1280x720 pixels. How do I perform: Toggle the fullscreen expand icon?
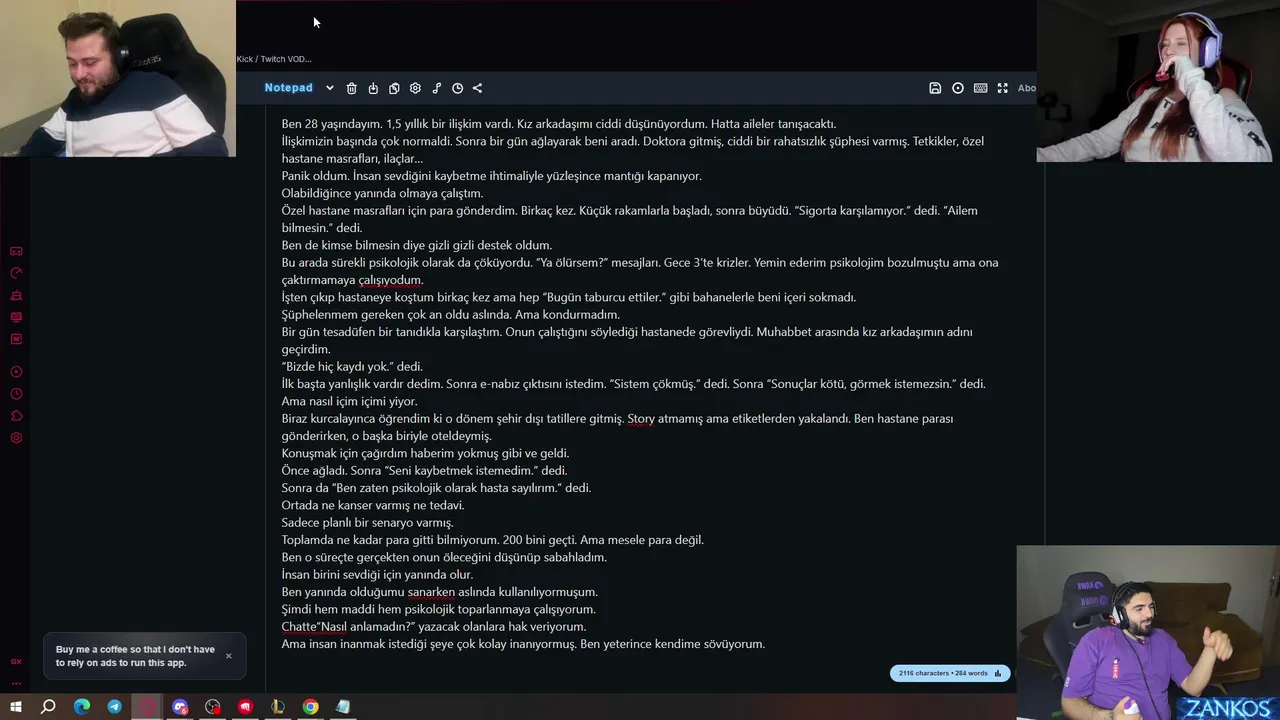pyautogui.click(x=1002, y=88)
